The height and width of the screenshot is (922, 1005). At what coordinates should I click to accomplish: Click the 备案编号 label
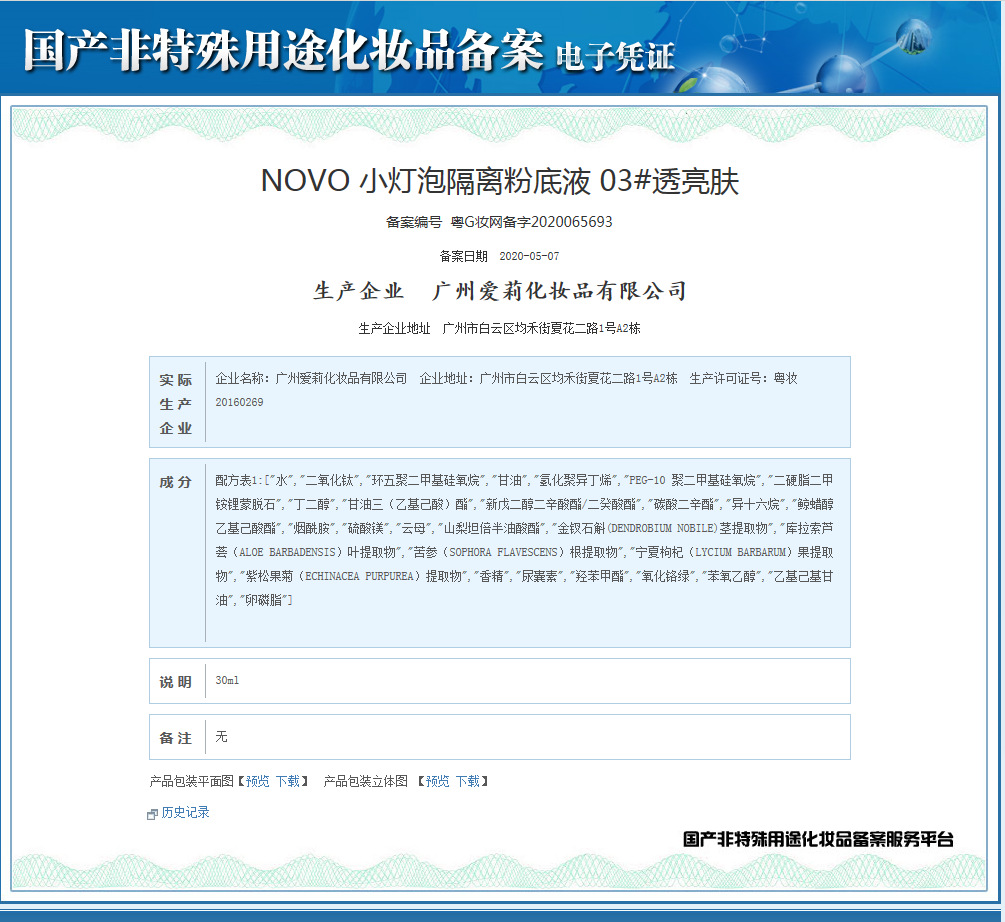coord(413,222)
